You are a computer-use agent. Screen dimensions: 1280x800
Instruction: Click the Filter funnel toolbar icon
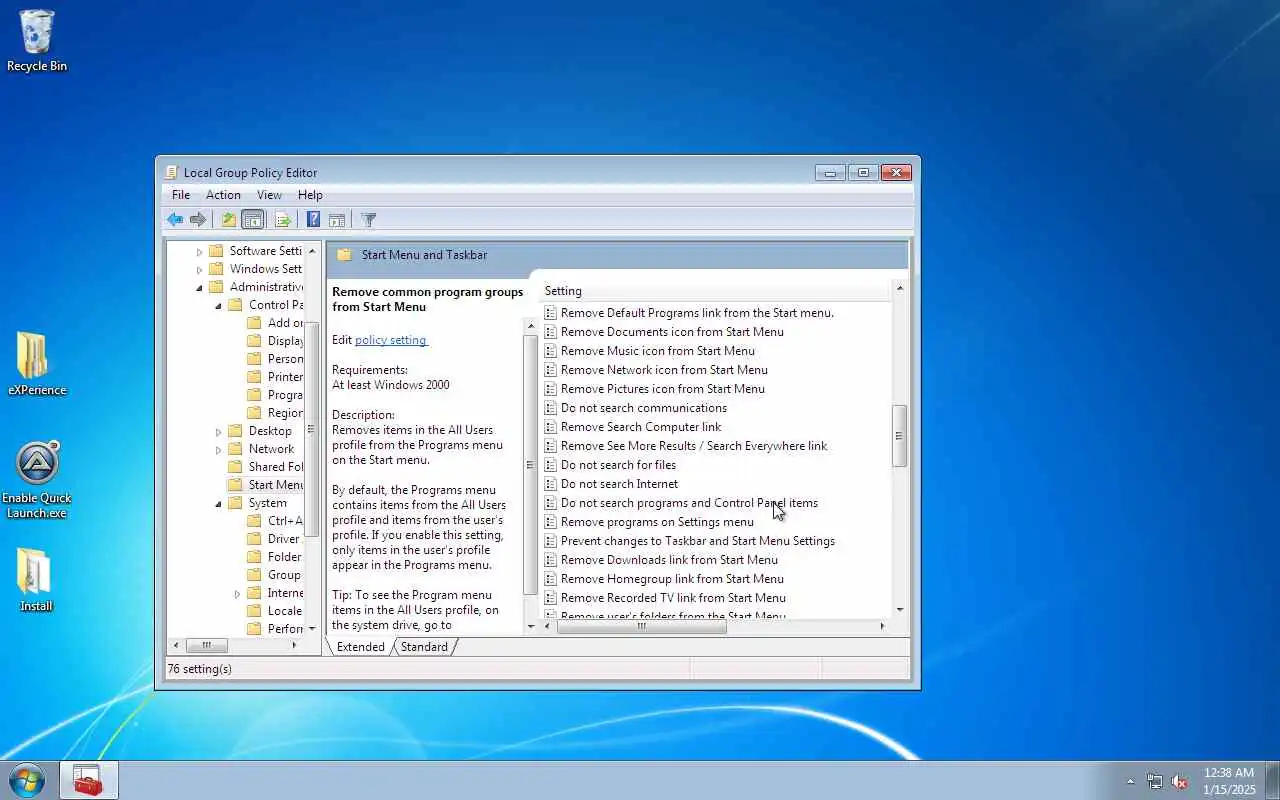pyautogui.click(x=368, y=220)
